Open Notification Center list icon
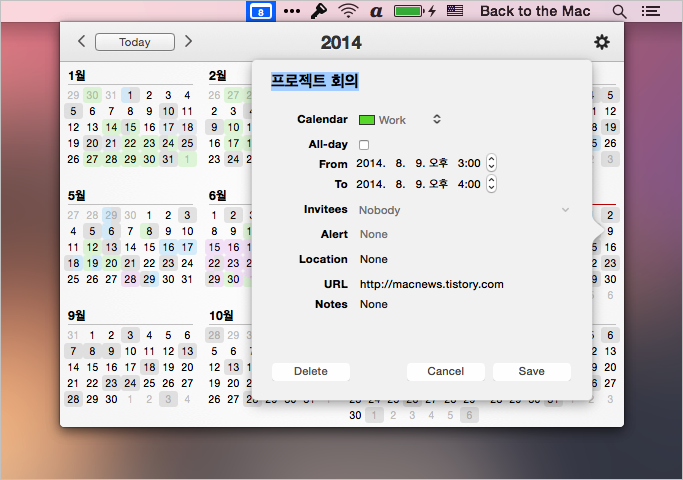This screenshot has height=480, width=683. (x=651, y=11)
